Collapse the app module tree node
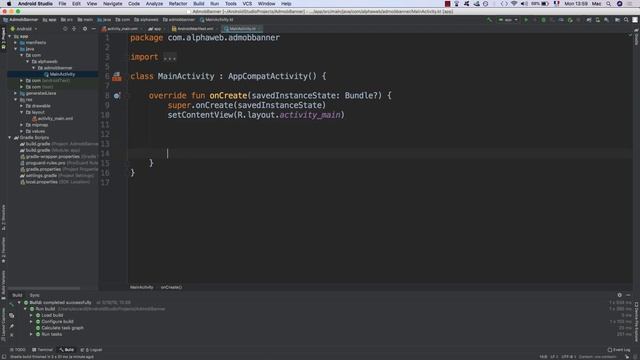Screen dimensions: 640x360 click(10, 36)
